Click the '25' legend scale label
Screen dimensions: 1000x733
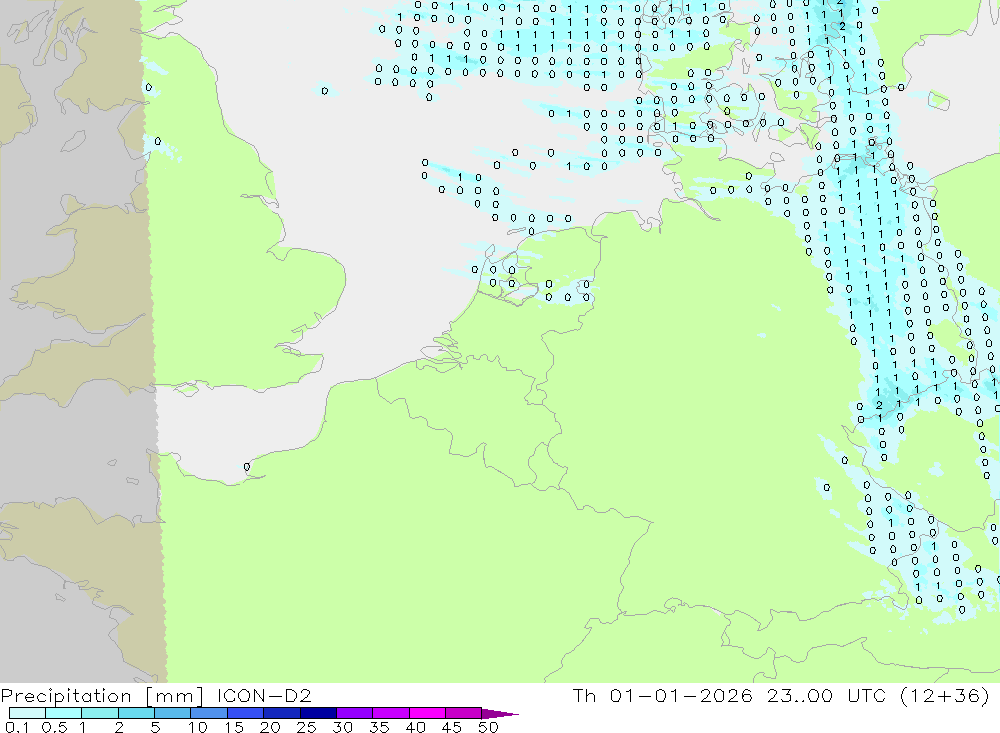[306, 727]
